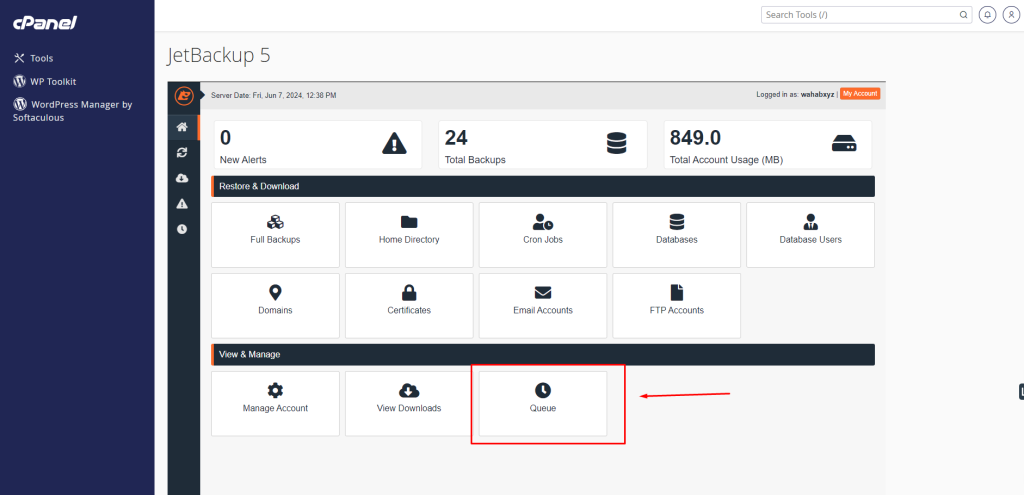Click the My Account orange button

click(x=859, y=94)
